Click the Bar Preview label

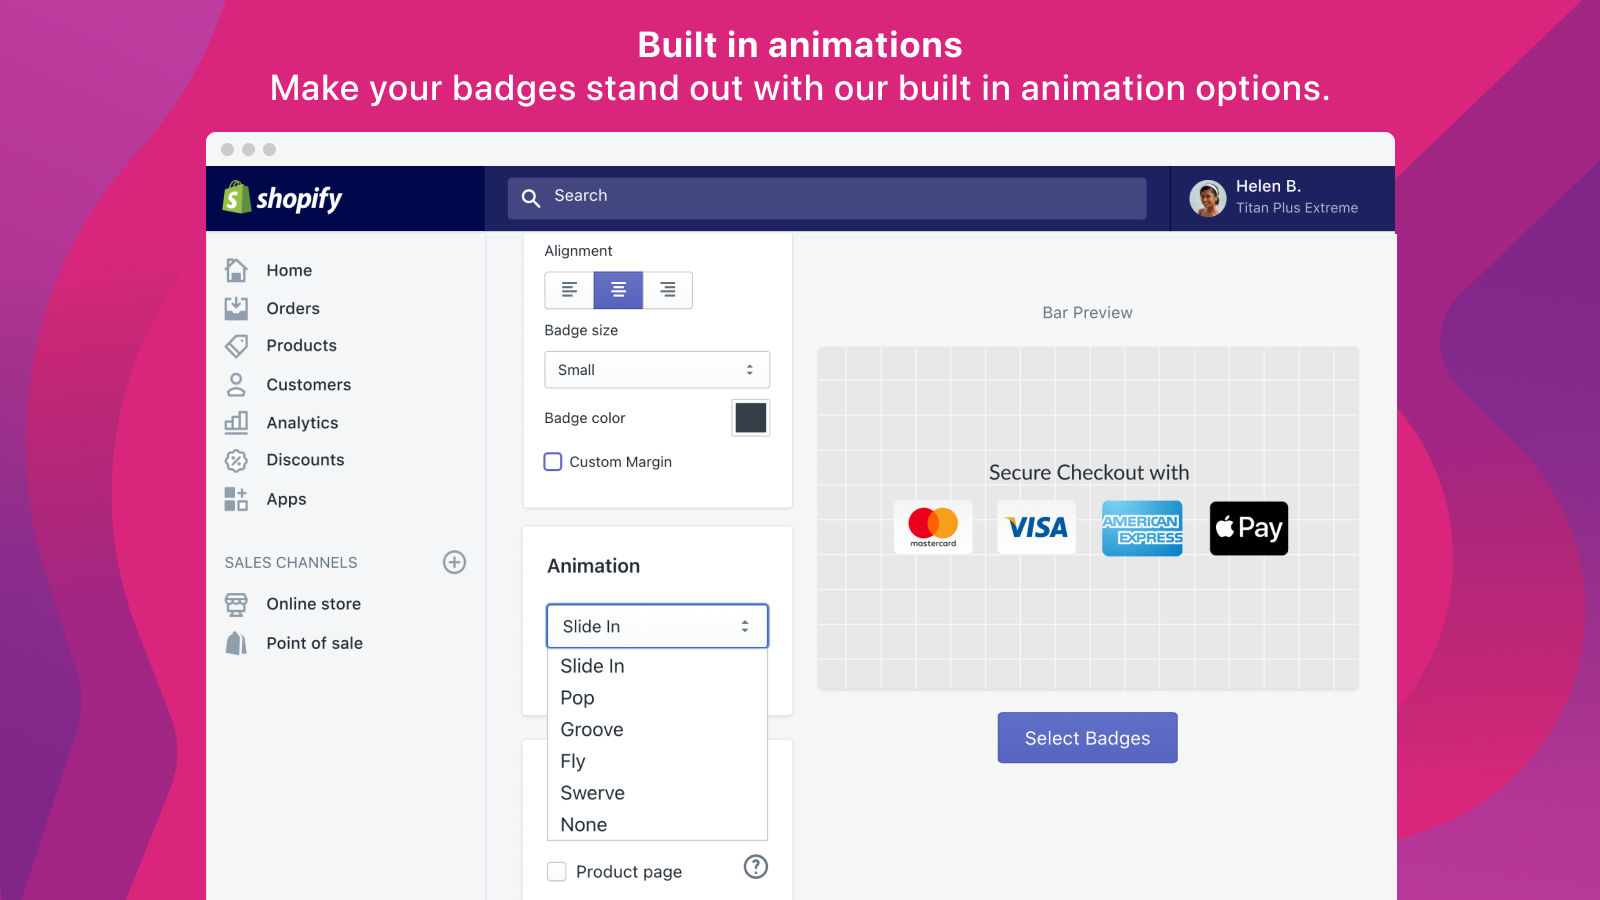[1087, 313]
